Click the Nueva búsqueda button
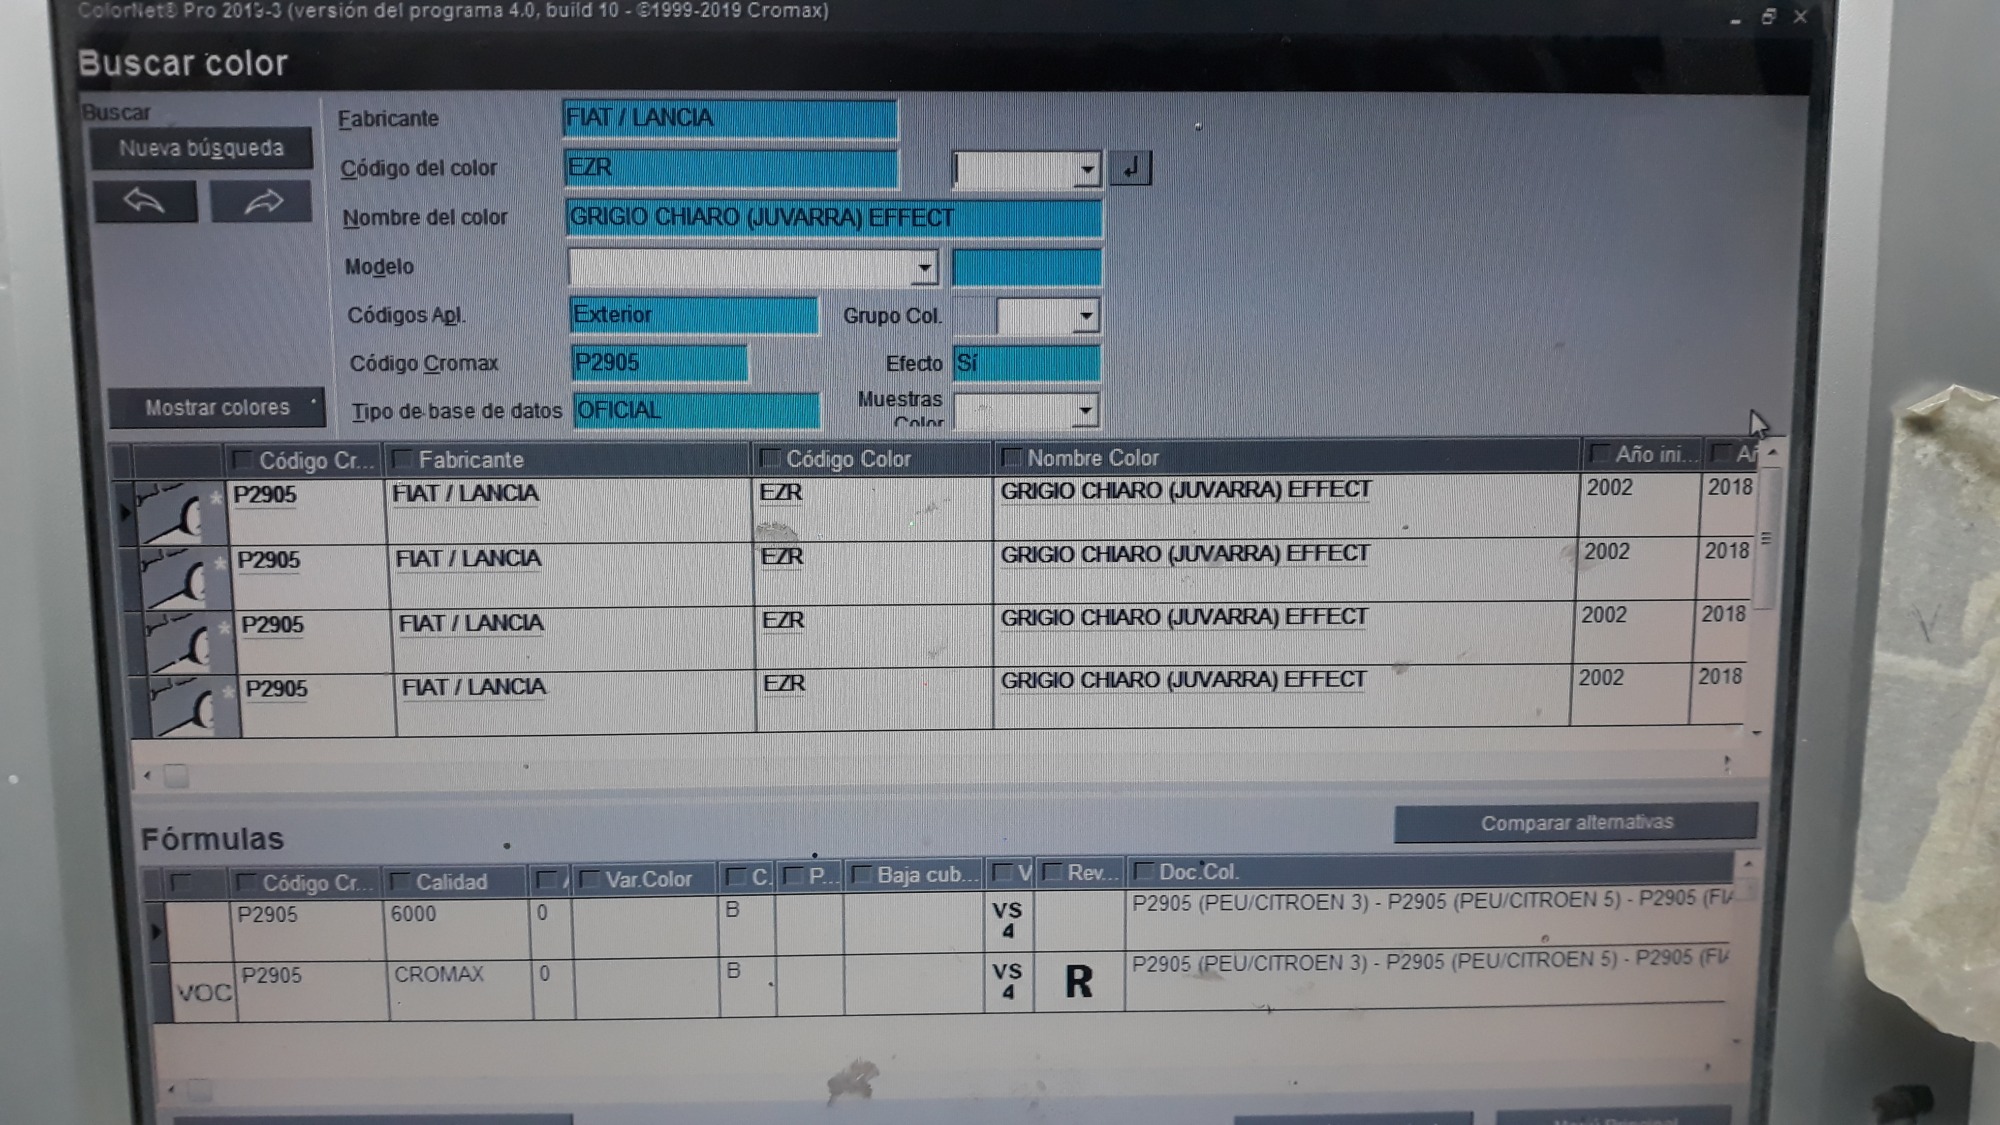Image resolution: width=2000 pixels, height=1125 pixels. 201,149
